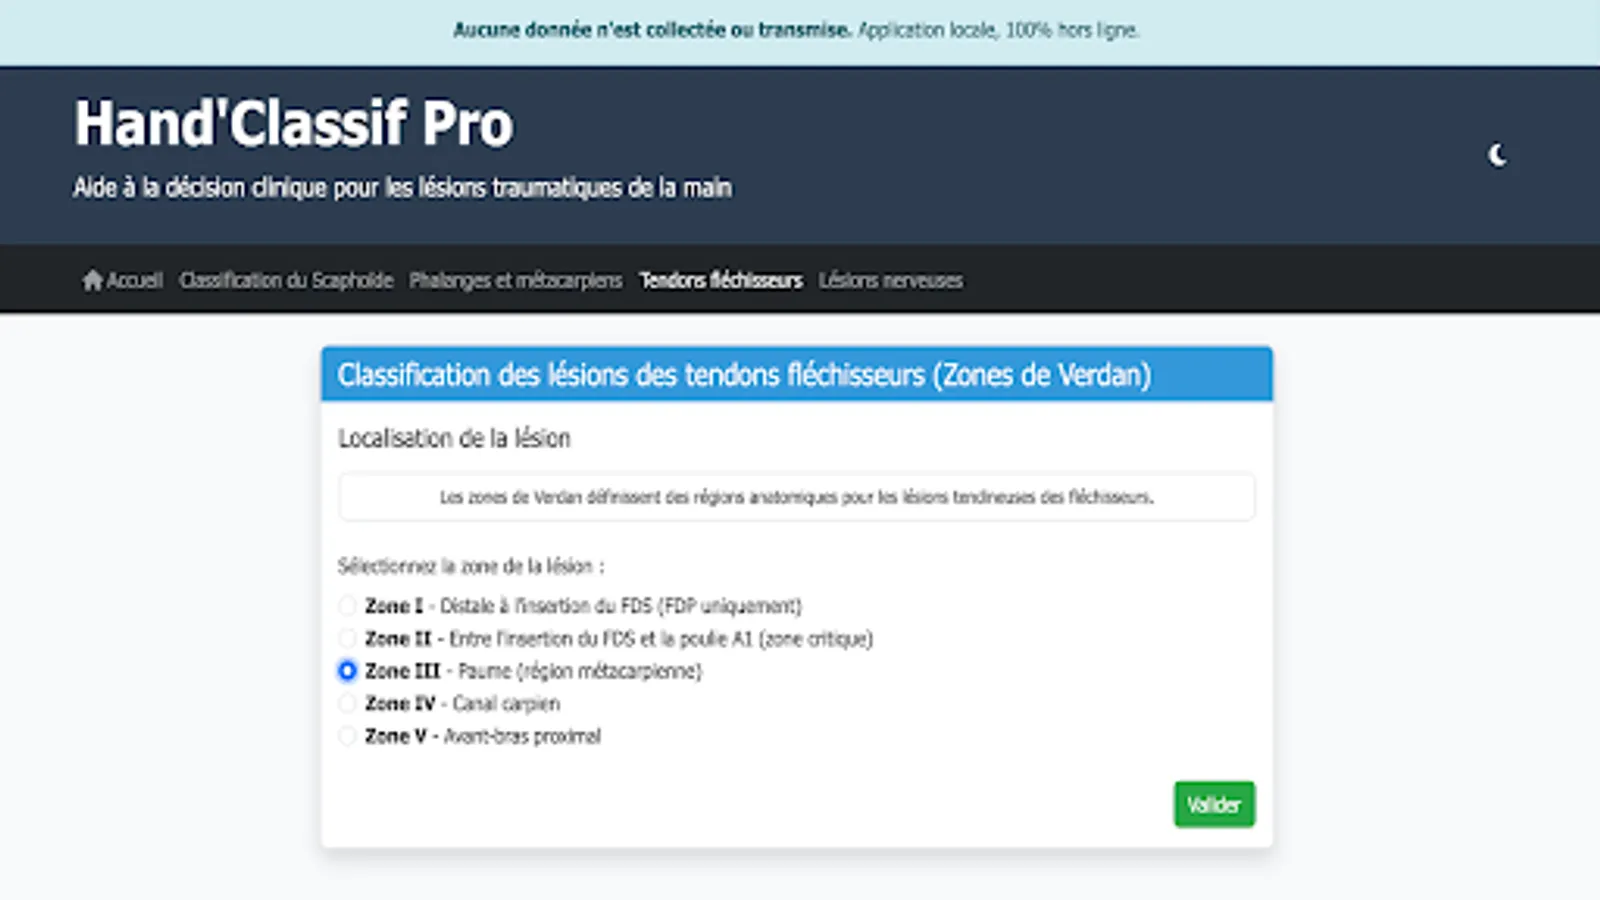Select Zone II, the critical A1 zone

[347, 638]
